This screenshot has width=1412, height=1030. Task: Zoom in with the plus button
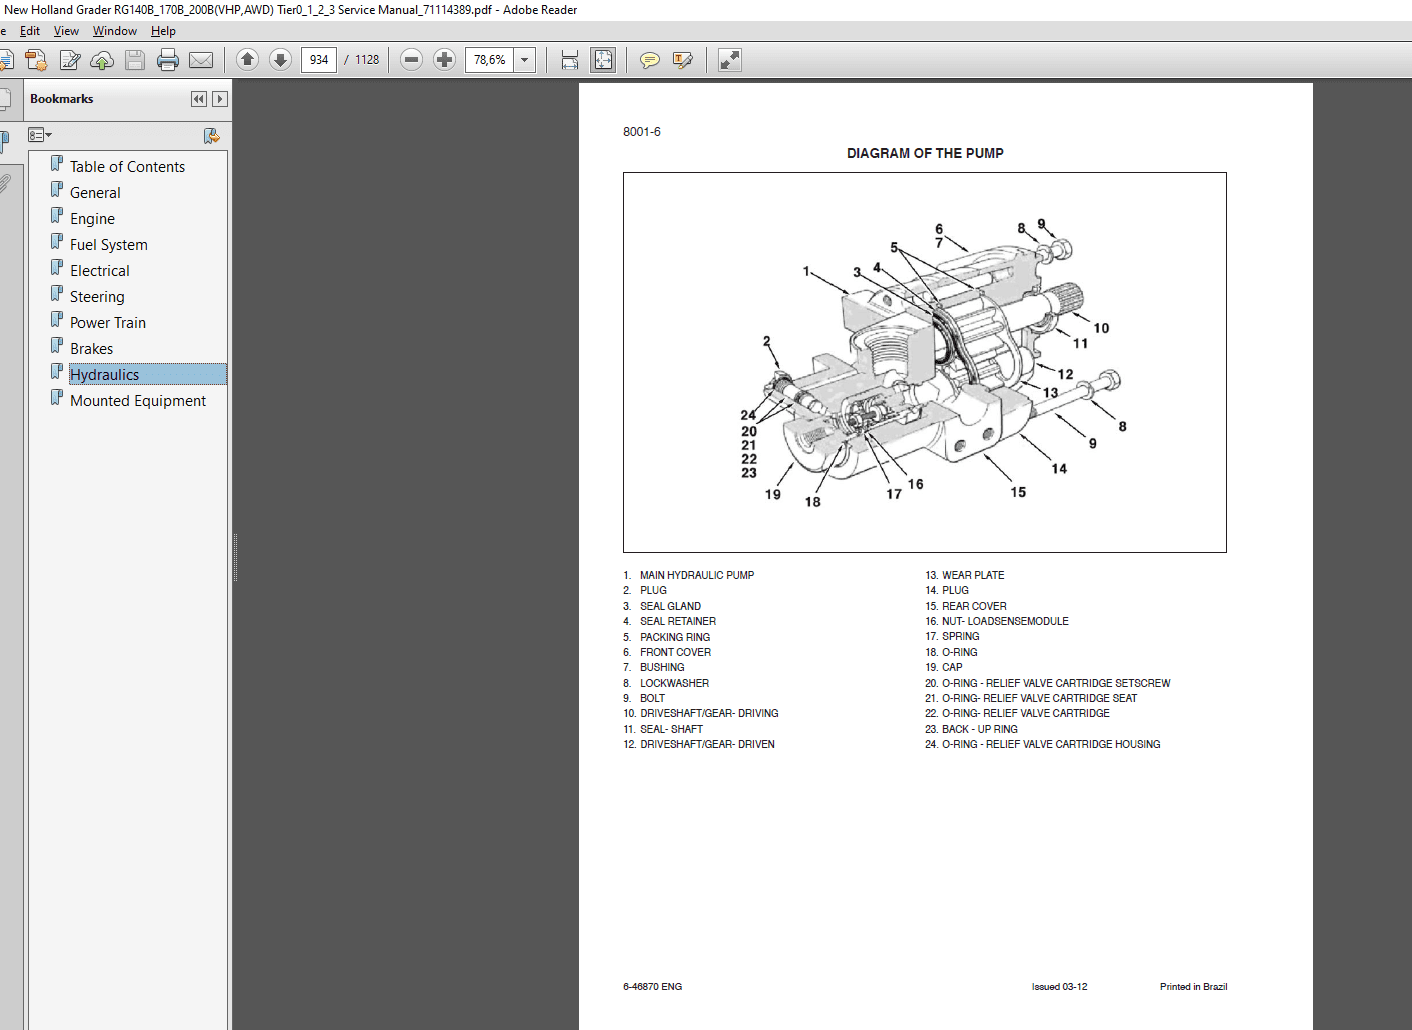pyautogui.click(x=445, y=60)
